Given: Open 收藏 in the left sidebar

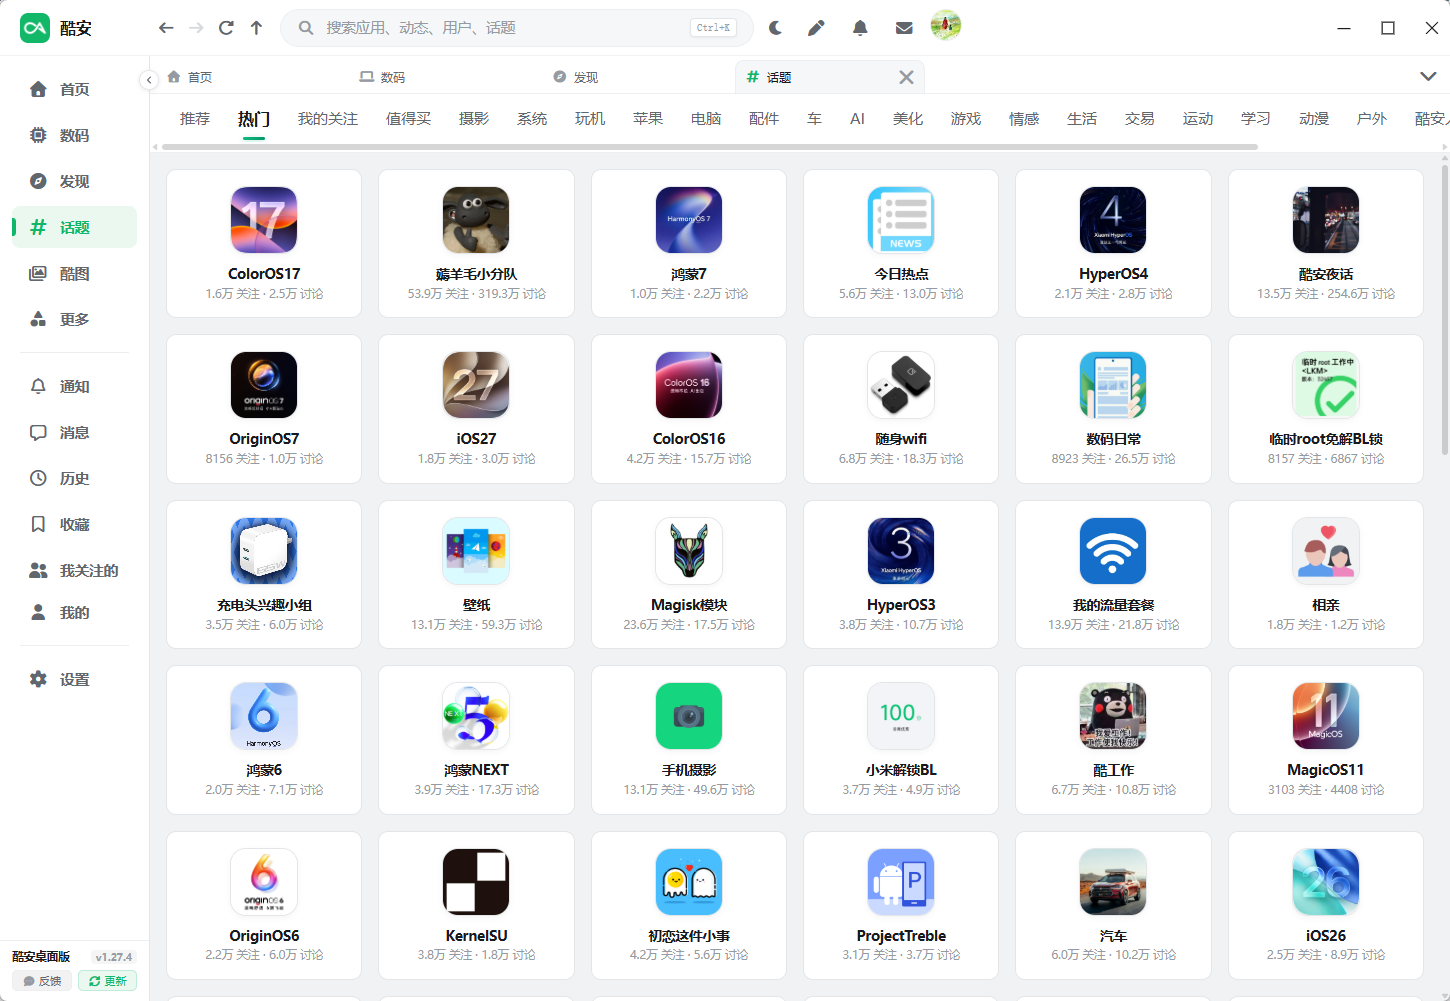Looking at the screenshot, I should (x=74, y=524).
